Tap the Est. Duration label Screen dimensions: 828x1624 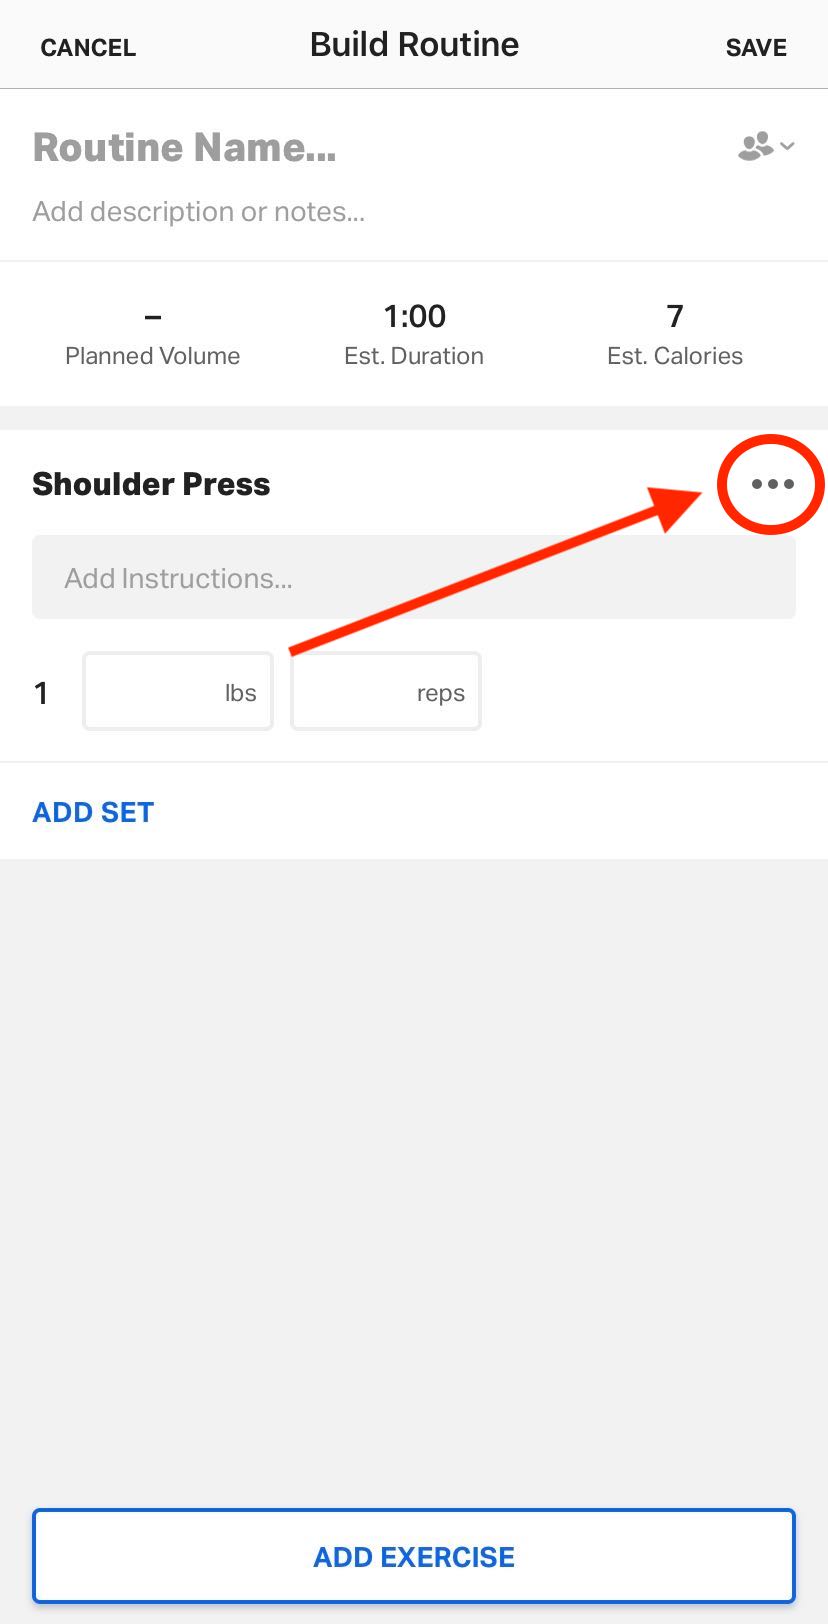pos(414,356)
